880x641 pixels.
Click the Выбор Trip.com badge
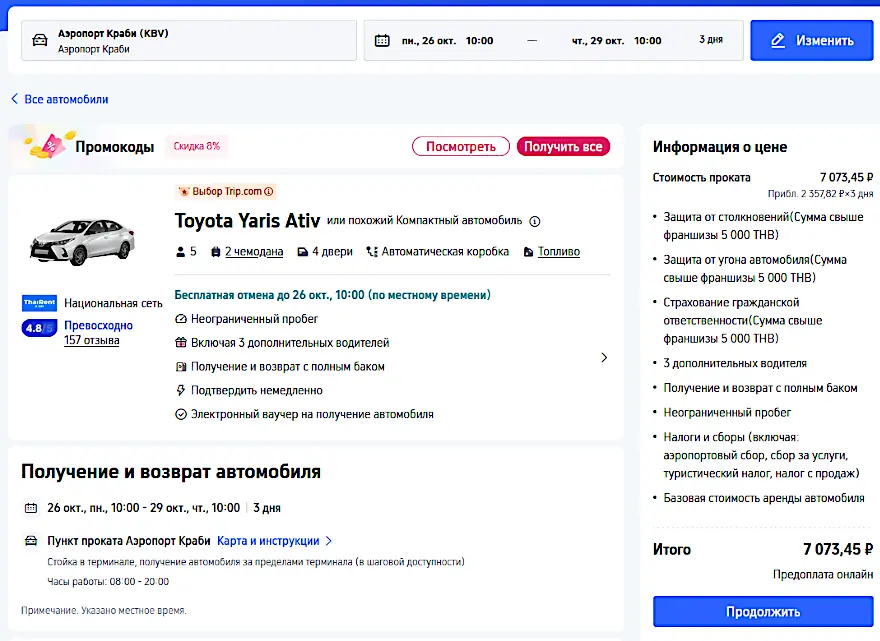click(x=225, y=191)
